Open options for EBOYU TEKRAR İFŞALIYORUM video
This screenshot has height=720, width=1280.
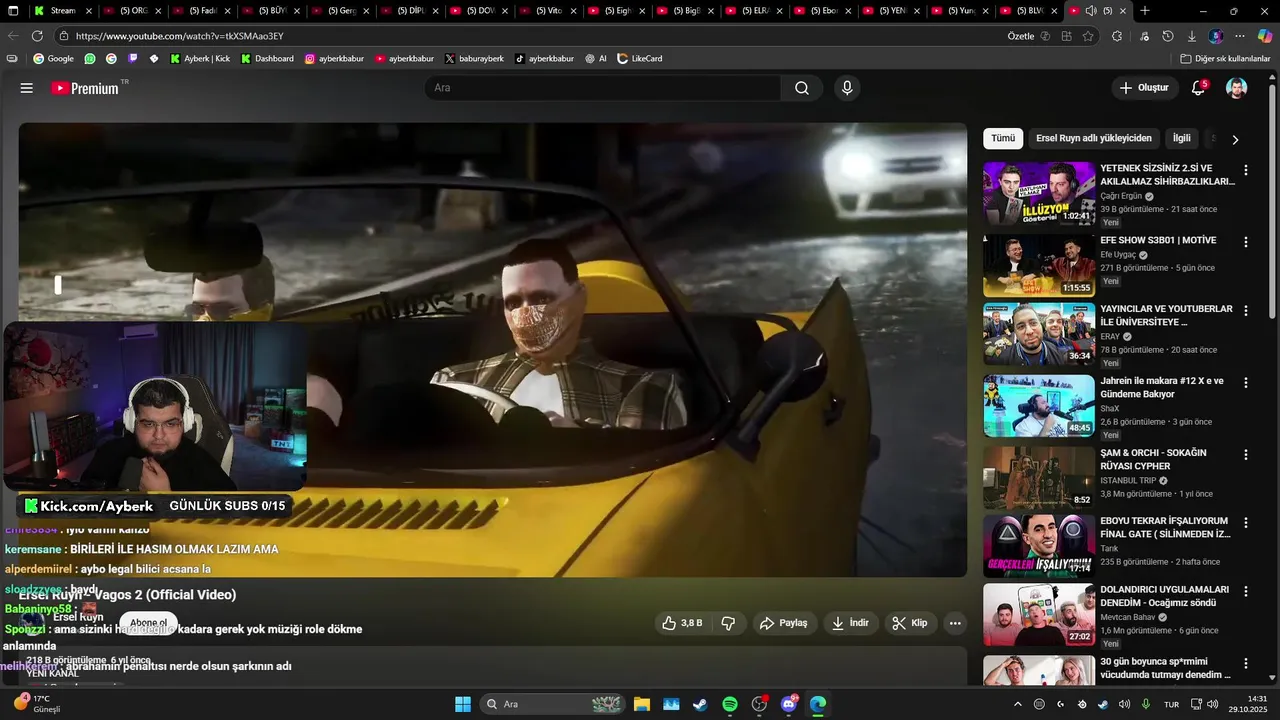pos(1246,523)
